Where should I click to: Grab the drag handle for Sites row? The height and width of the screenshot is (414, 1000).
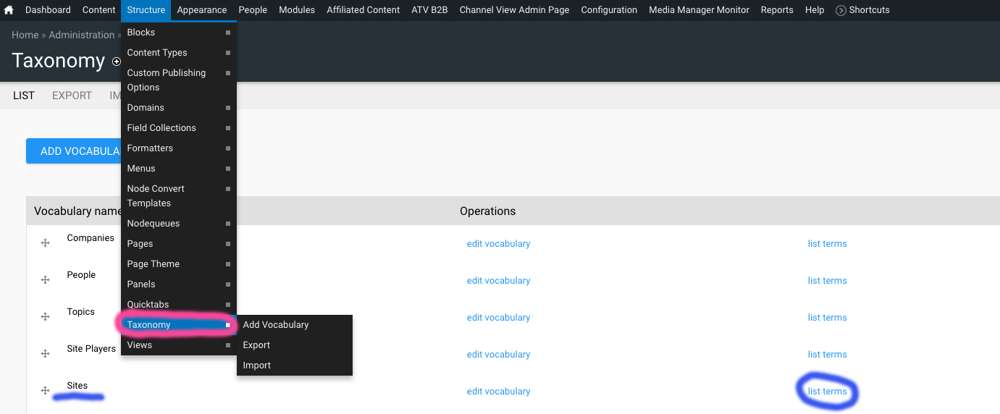coord(45,390)
